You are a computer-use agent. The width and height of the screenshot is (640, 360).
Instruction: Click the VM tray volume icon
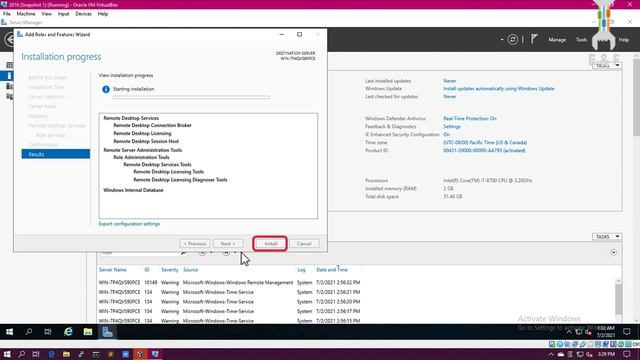coord(588,332)
